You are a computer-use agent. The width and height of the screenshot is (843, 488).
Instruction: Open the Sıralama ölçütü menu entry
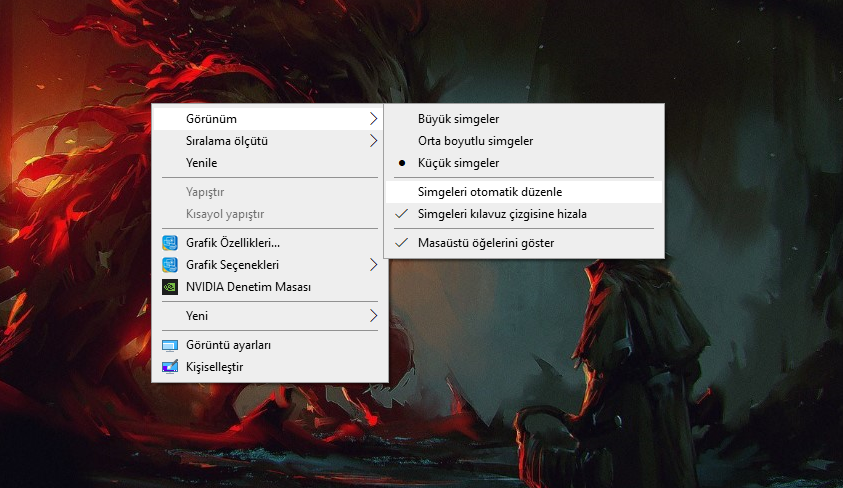[270, 141]
